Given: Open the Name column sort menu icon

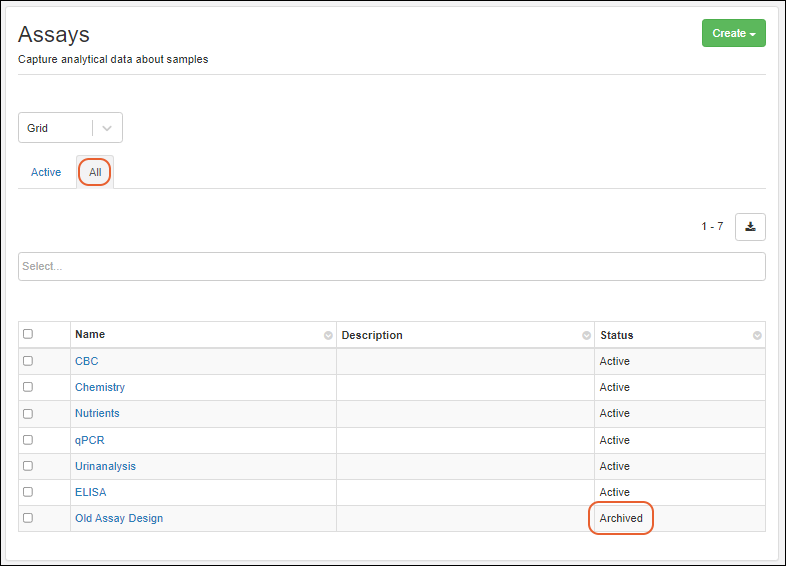Looking at the screenshot, I should coord(328,336).
